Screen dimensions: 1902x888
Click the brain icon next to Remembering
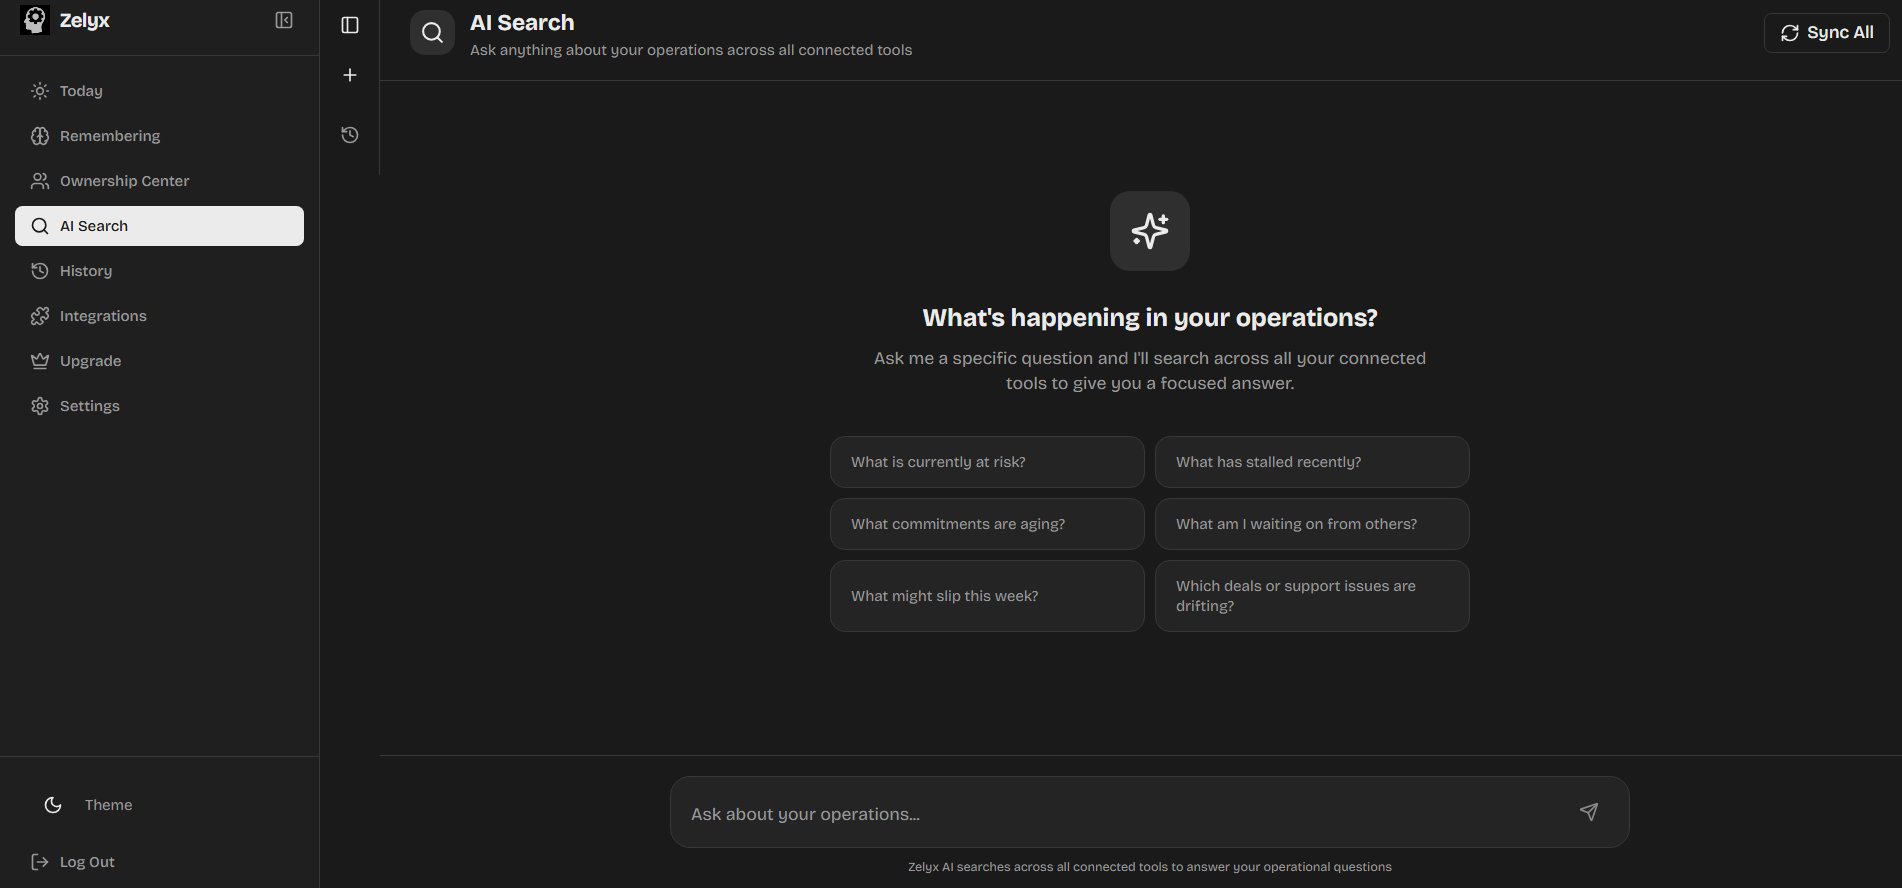(40, 136)
